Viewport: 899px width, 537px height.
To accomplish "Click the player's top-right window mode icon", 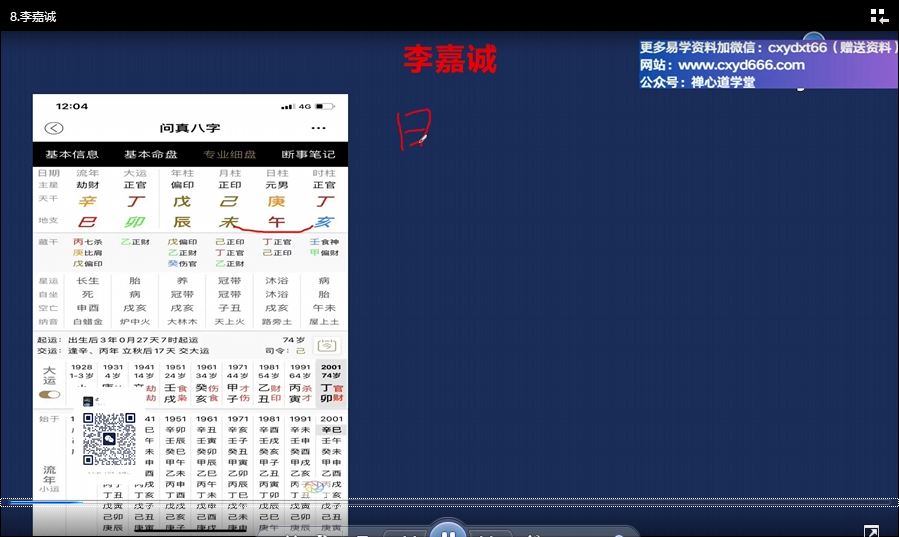I will (878, 16).
